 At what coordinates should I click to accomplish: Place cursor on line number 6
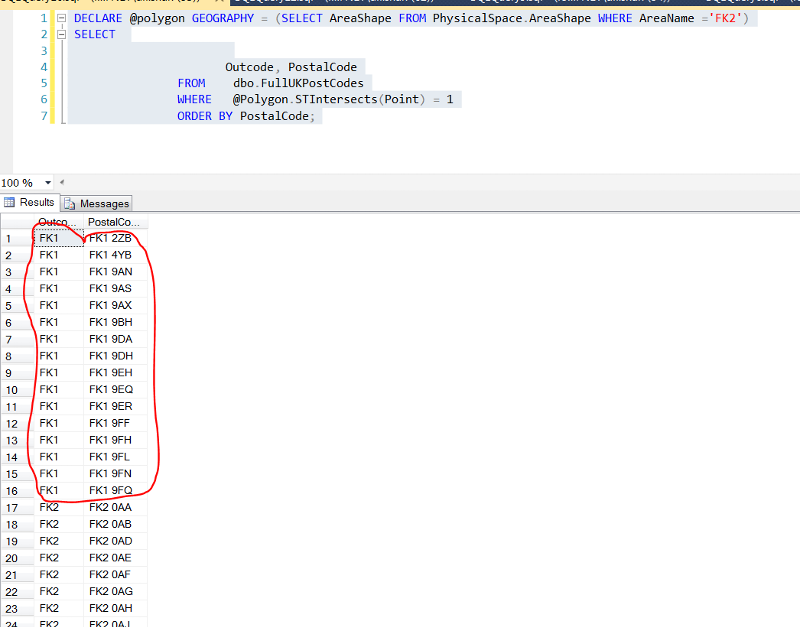tap(42, 99)
